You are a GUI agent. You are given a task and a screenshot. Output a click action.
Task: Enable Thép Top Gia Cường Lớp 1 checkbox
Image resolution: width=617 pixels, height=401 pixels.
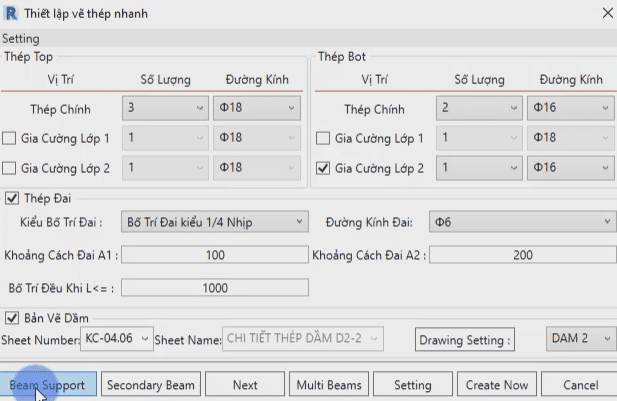[x=9, y=138]
